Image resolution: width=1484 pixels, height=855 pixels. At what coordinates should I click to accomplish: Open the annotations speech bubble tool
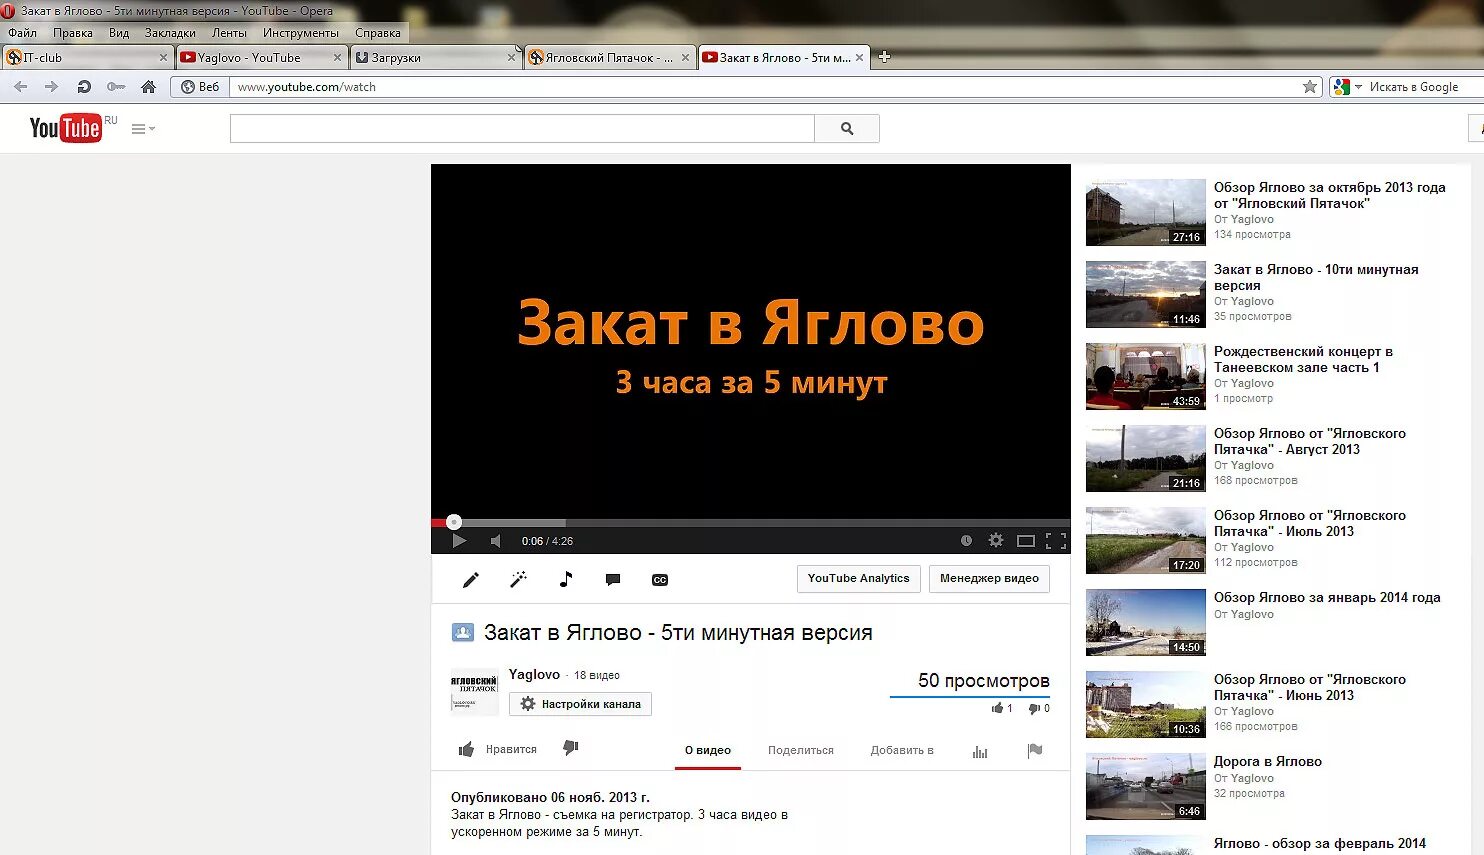613,580
